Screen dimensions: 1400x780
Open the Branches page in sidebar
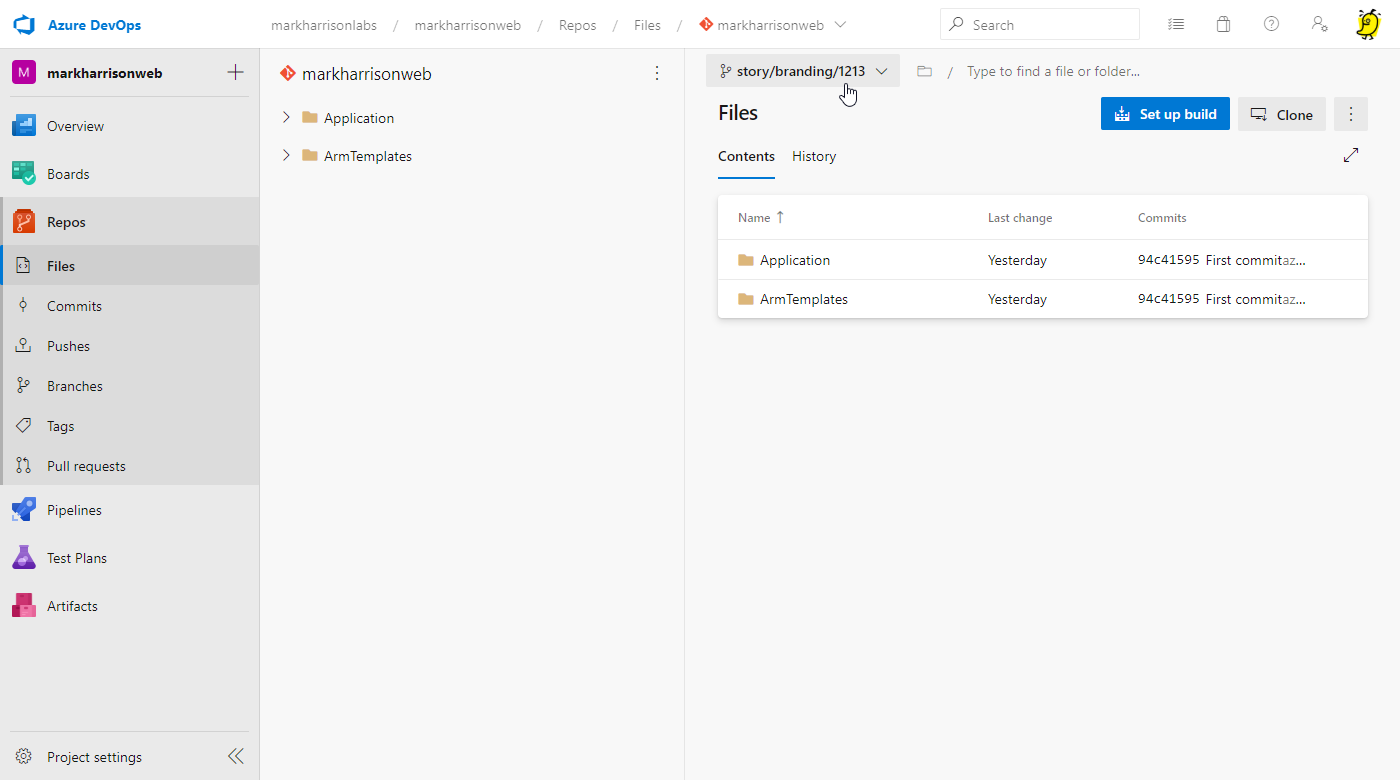pos(75,386)
